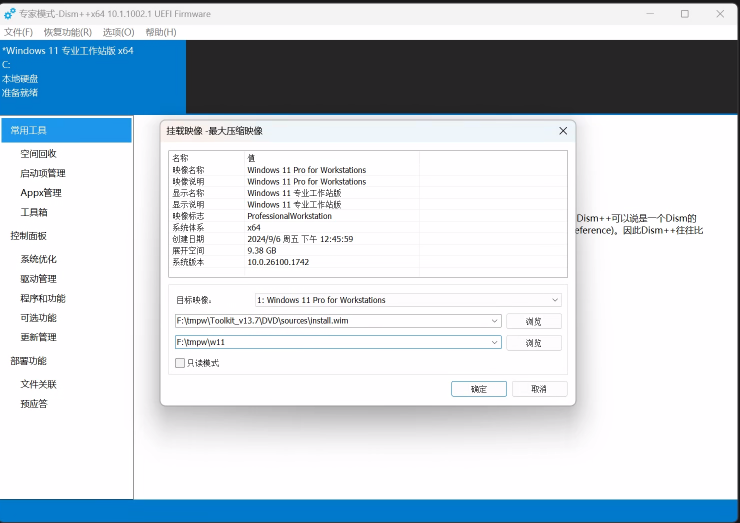Open the 恢复功能(R) menu
Viewport: 740px width, 523px height.
pyautogui.click(x=67, y=32)
